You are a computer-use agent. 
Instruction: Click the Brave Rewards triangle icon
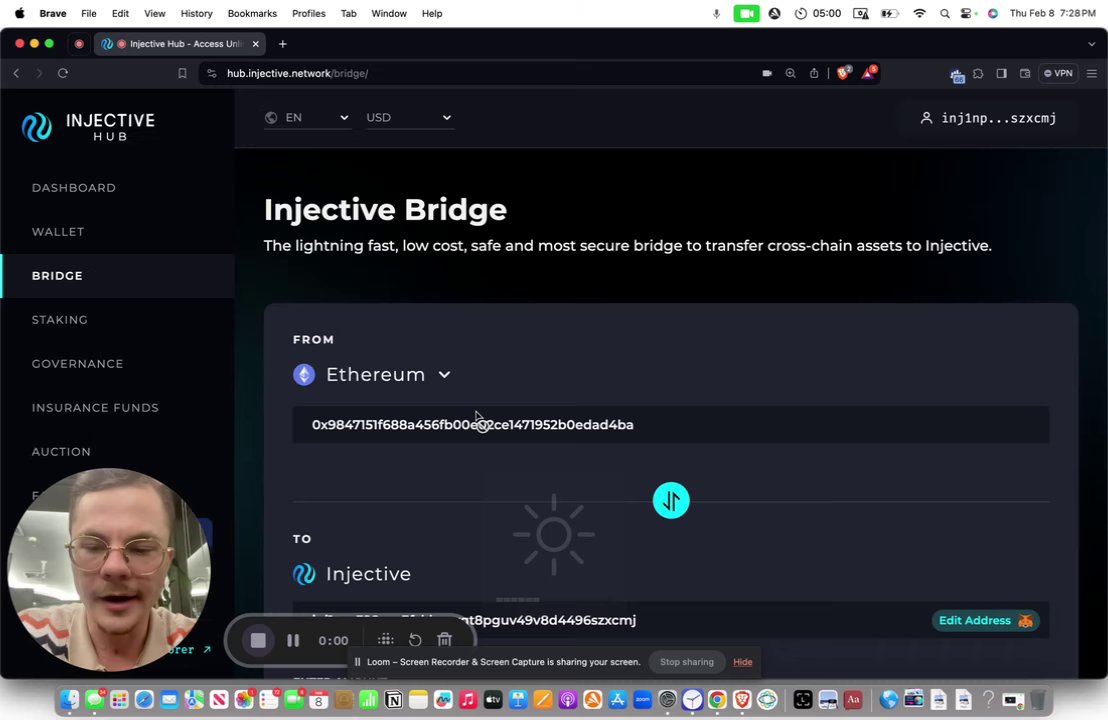tap(868, 73)
